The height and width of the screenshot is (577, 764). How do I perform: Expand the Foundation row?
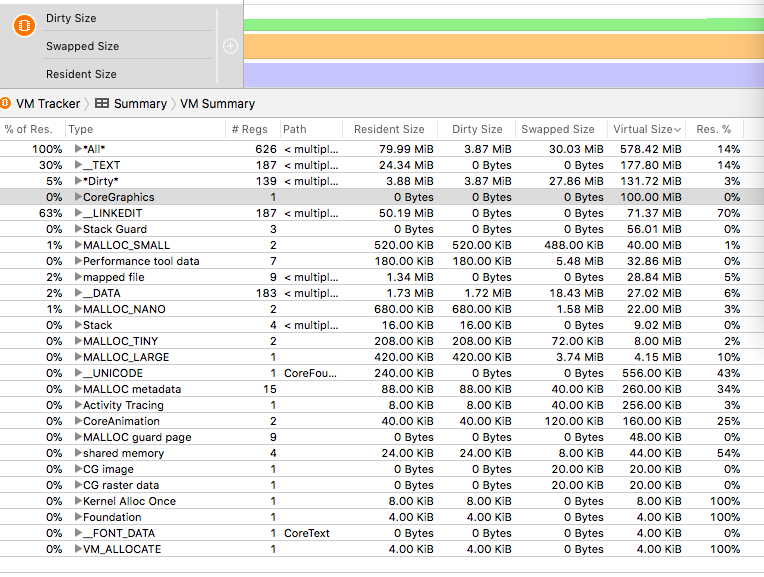[78, 517]
